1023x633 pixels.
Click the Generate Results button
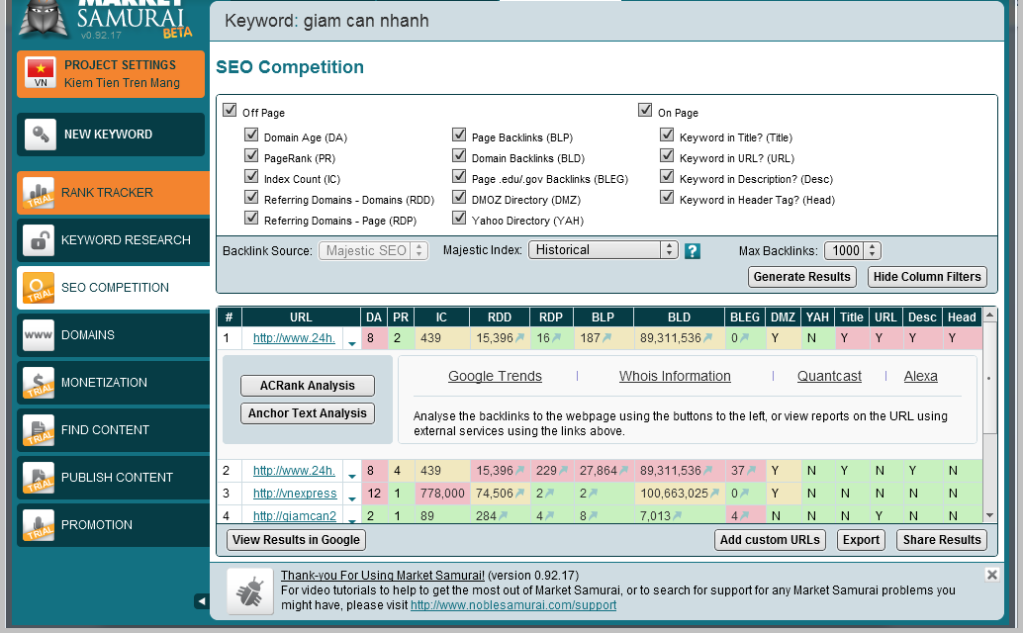(800, 277)
